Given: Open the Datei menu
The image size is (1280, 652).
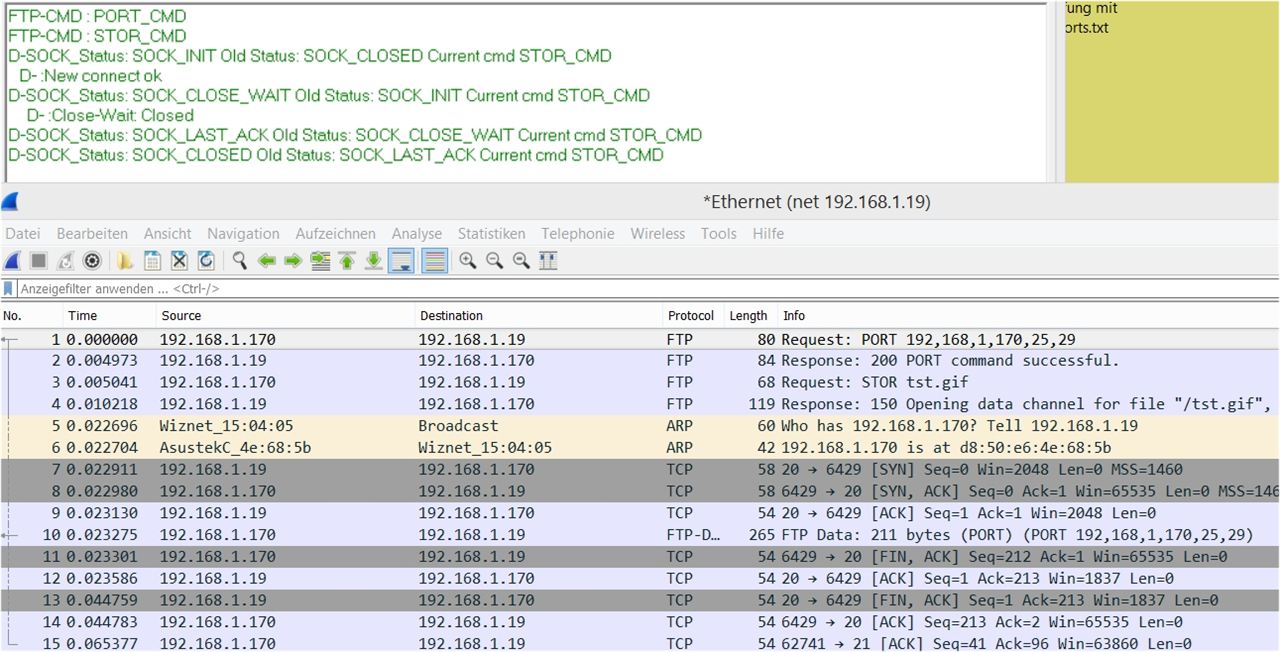Looking at the screenshot, I should coord(23,233).
